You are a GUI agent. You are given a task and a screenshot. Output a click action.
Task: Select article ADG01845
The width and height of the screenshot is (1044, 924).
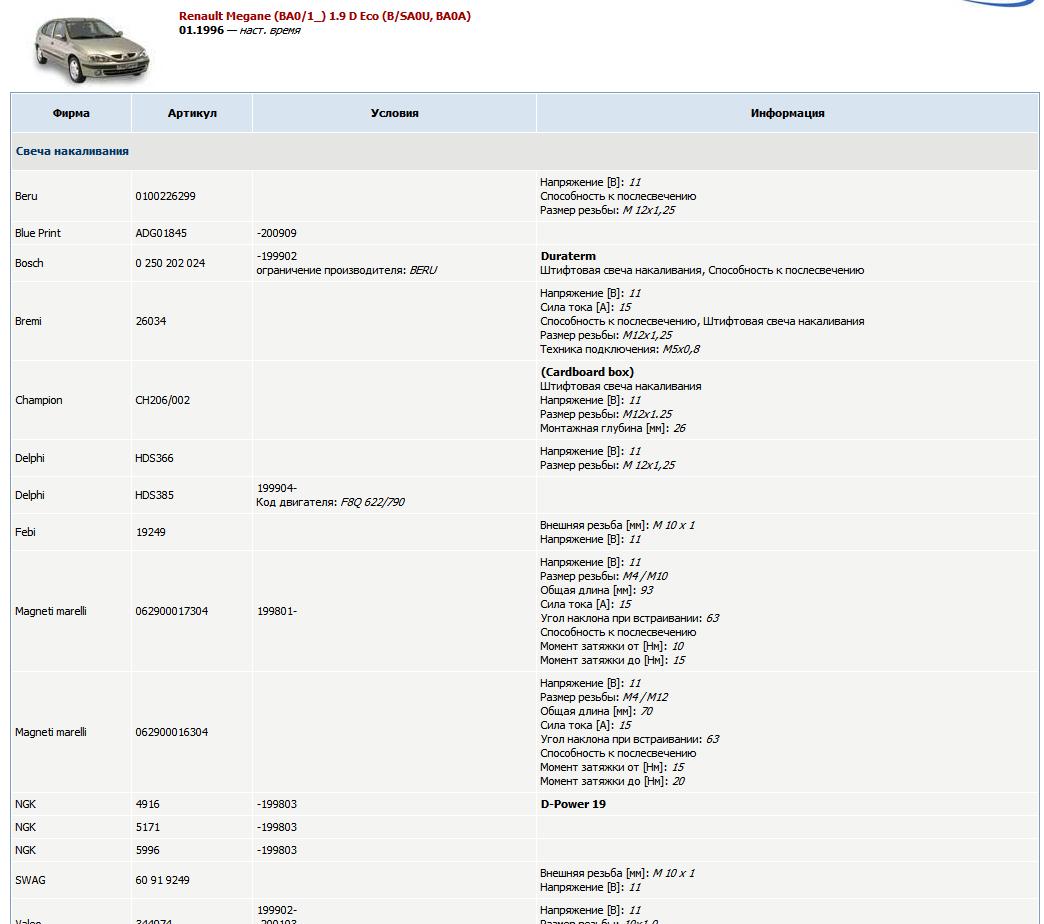(161, 233)
